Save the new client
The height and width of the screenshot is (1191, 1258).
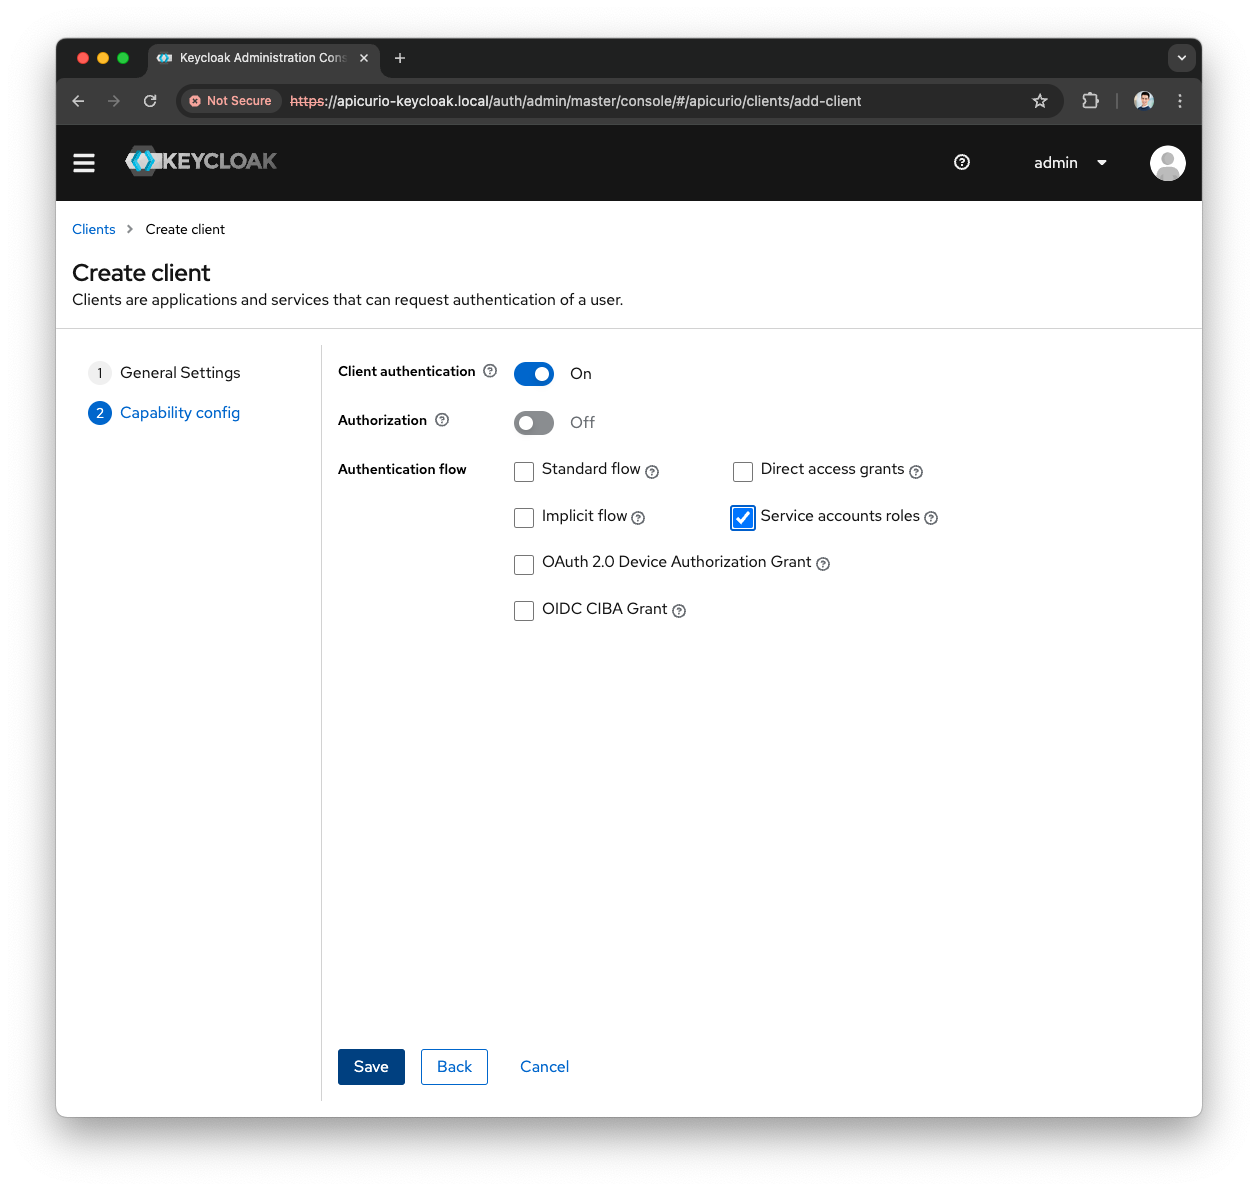[371, 1067]
